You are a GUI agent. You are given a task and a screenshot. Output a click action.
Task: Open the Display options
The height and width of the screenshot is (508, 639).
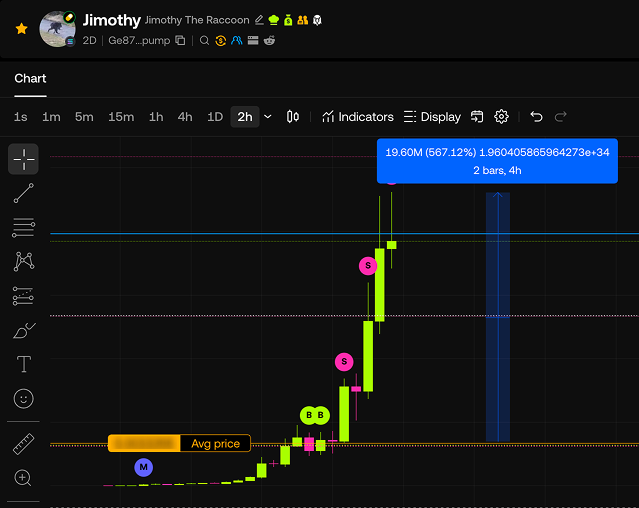coord(432,117)
